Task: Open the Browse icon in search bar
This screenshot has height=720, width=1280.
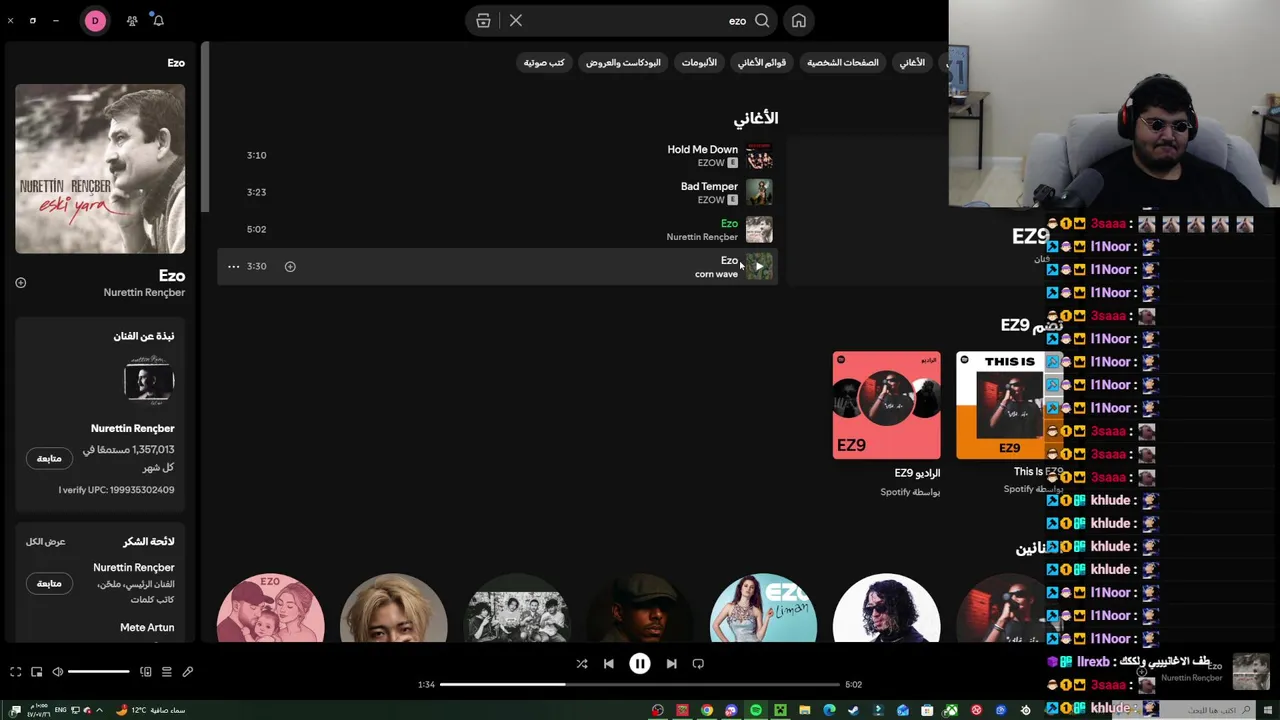Action: pyautogui.click(x=483, y=20)
